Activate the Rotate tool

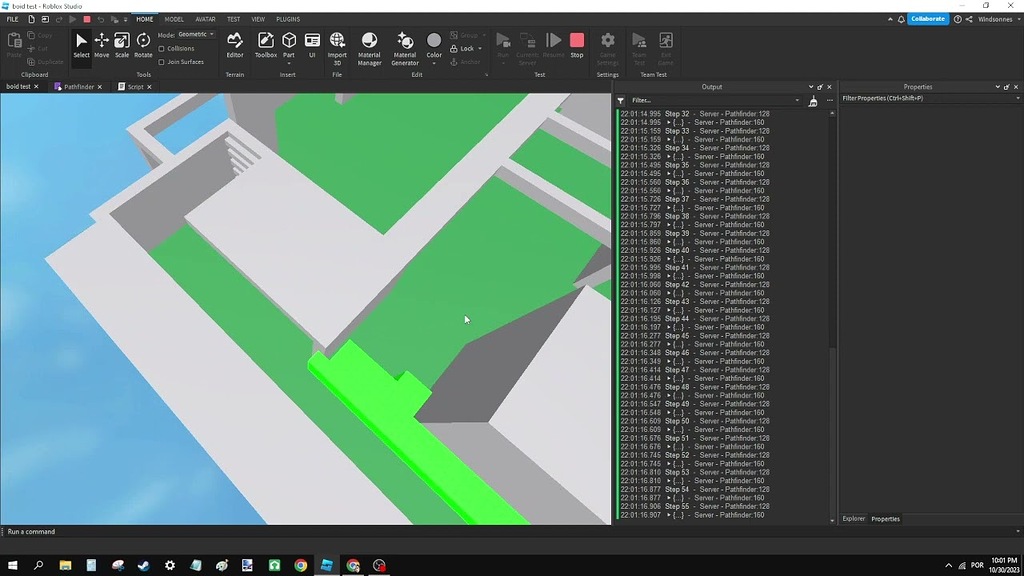click(x=143, y=45)
